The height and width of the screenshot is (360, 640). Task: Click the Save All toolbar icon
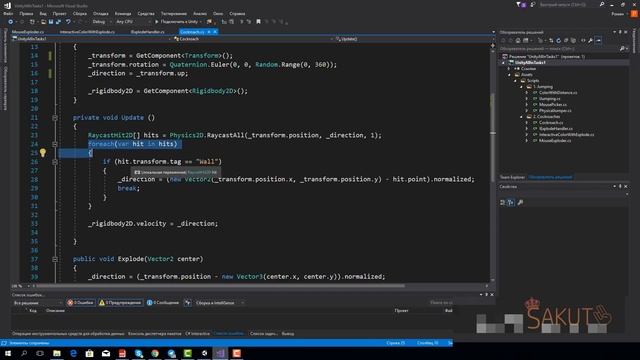click(58, 22)
